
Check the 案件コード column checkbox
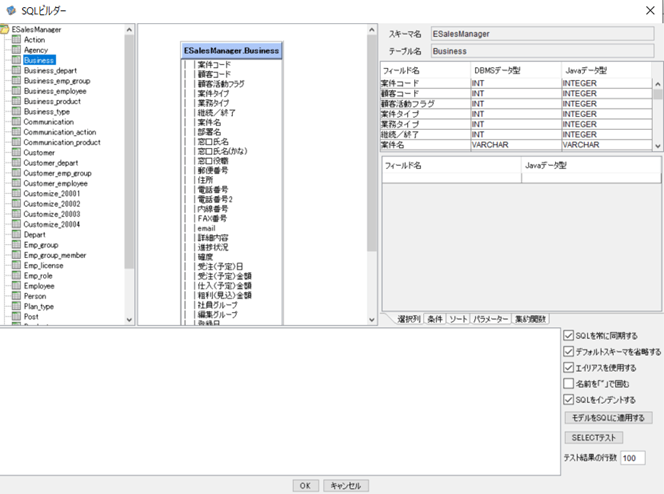tap(190, 65)
